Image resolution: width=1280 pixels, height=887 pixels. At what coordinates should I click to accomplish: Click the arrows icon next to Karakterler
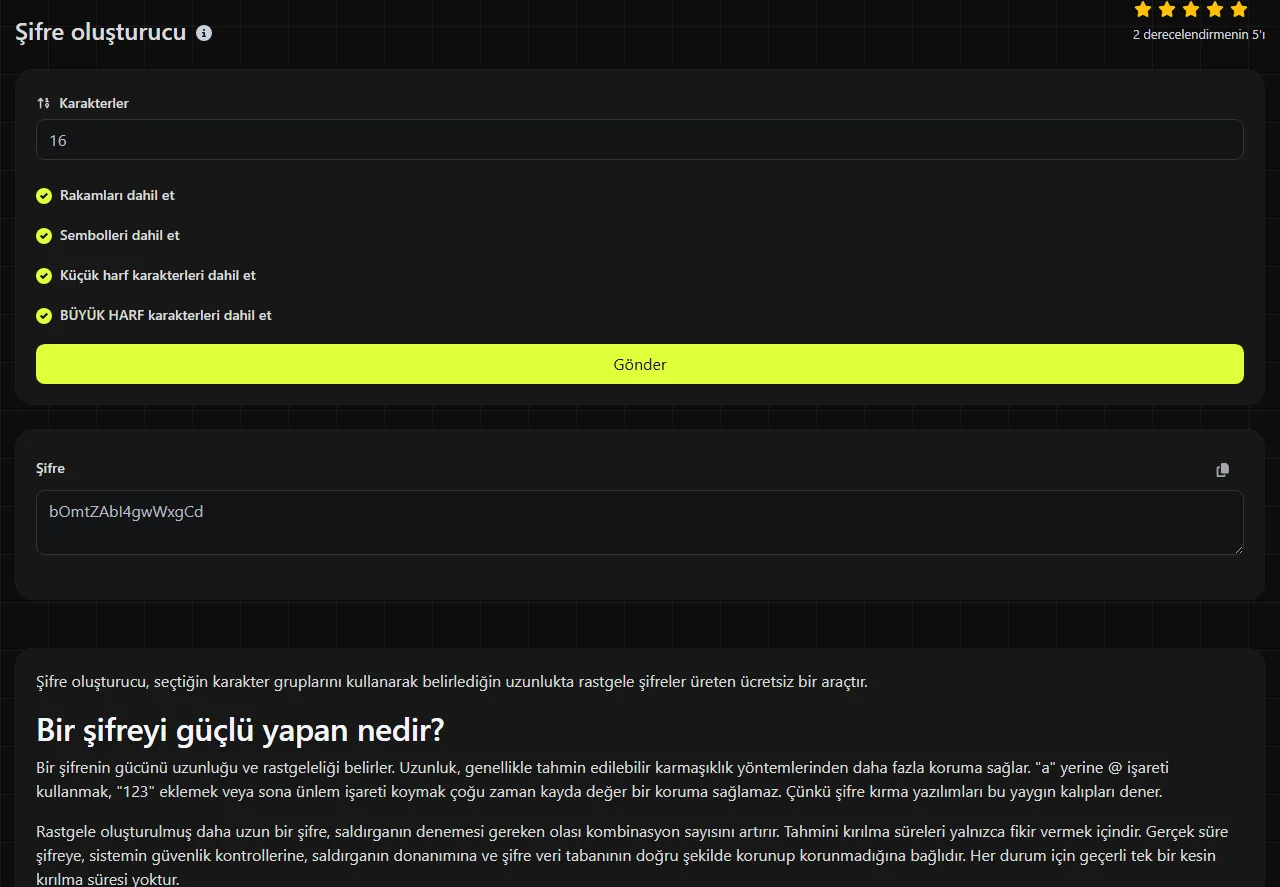point(43,103)
